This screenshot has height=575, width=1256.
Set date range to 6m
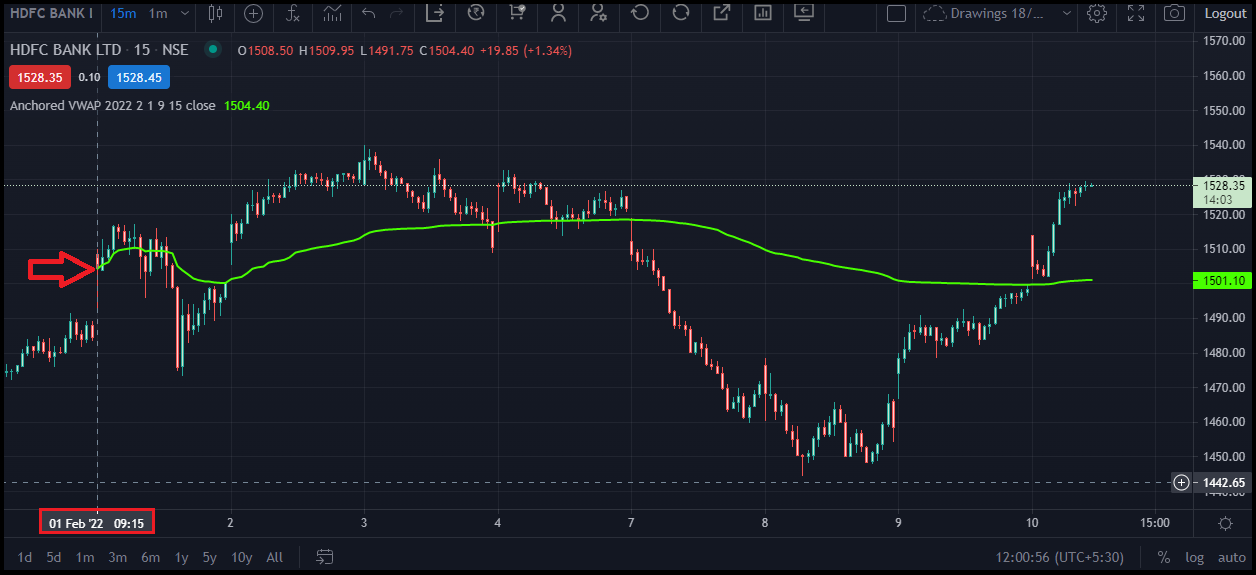[150, 557]
